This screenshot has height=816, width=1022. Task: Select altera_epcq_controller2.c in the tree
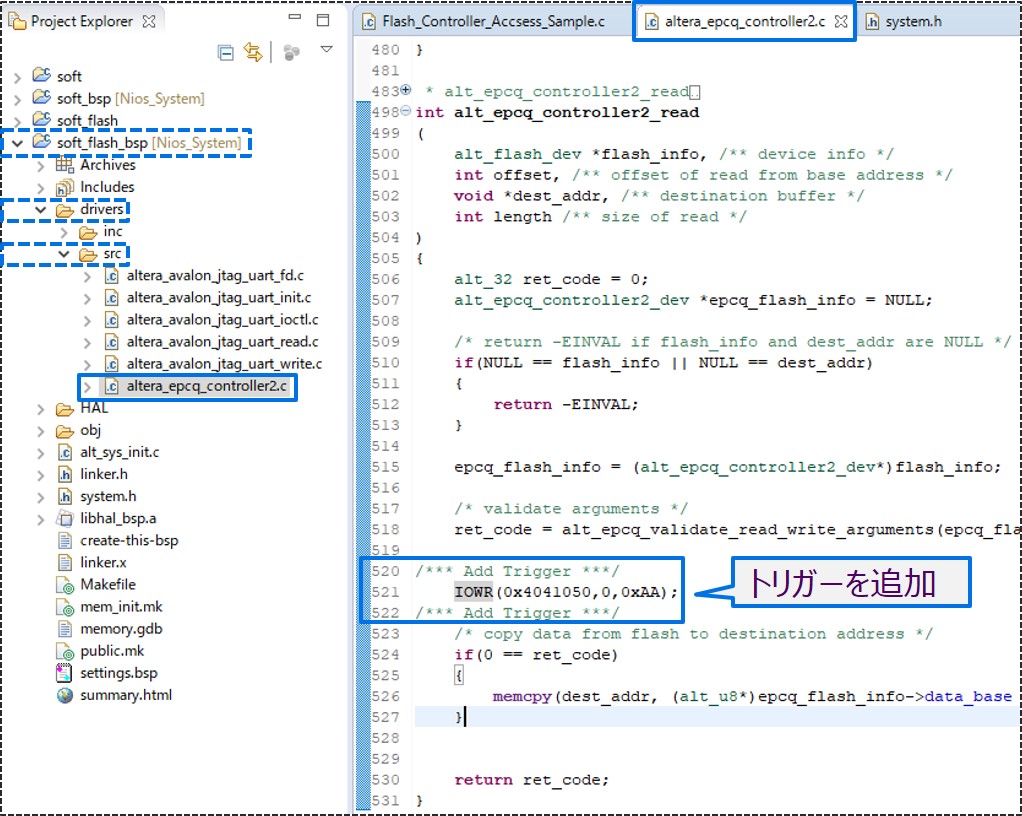[207, 386]
